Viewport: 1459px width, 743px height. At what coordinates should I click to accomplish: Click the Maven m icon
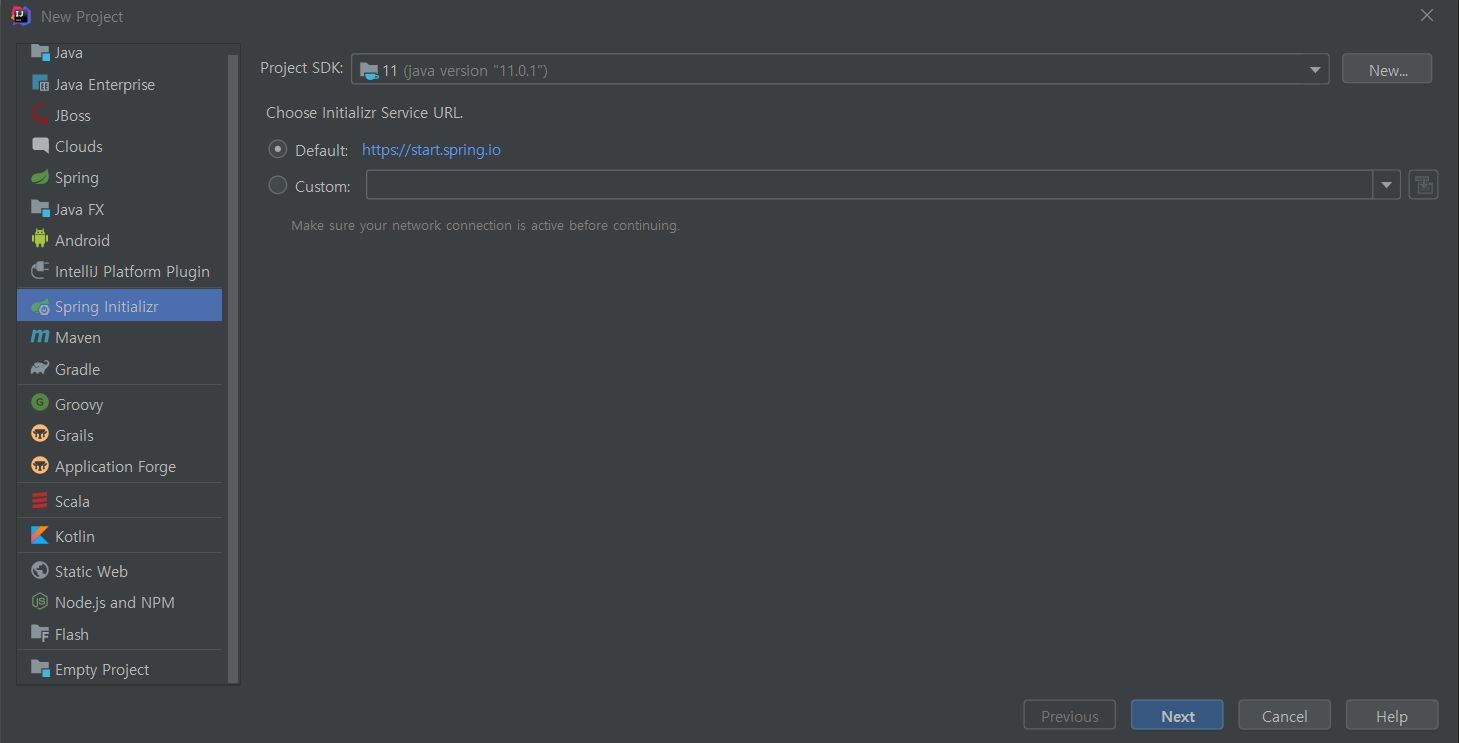(x=40, y=337)
